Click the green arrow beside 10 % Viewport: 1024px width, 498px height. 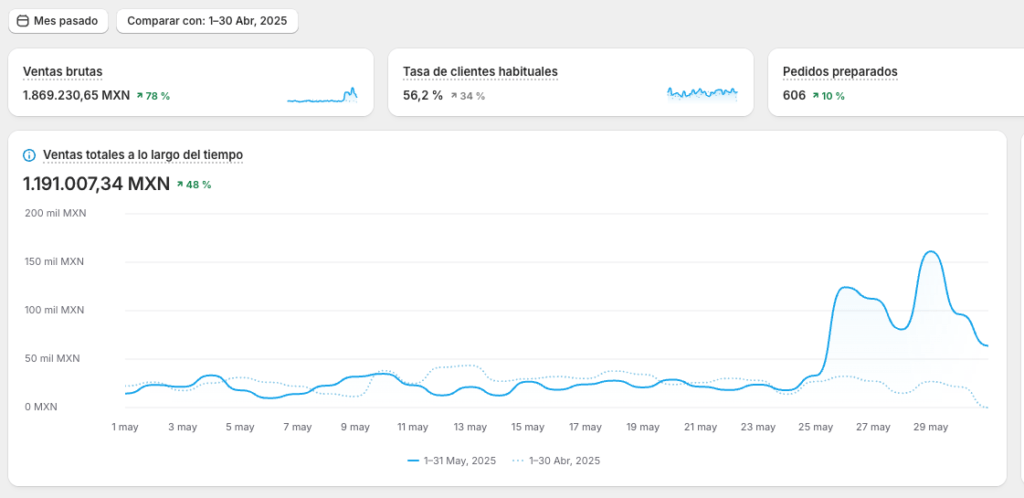click(816, 96)
